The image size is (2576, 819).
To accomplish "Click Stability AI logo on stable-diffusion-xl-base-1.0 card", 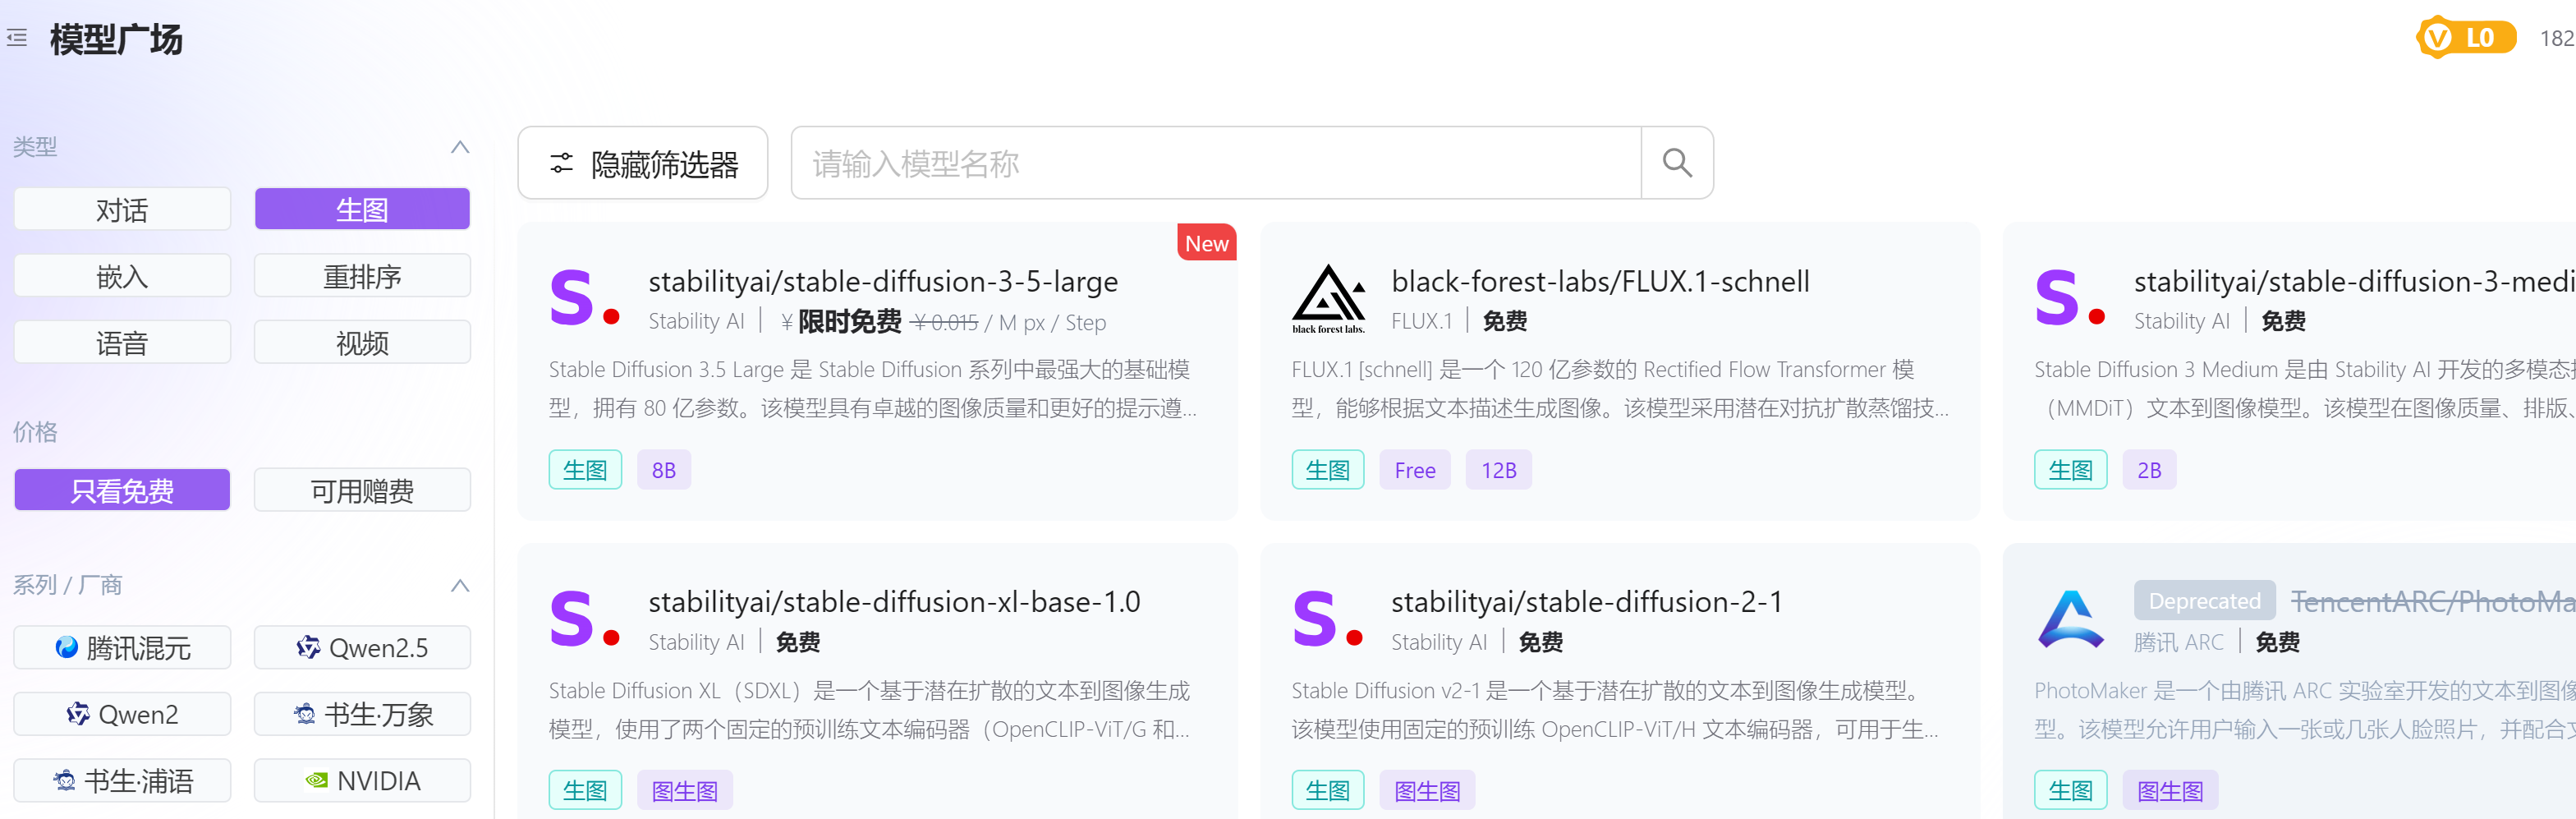I will [585, 618].
